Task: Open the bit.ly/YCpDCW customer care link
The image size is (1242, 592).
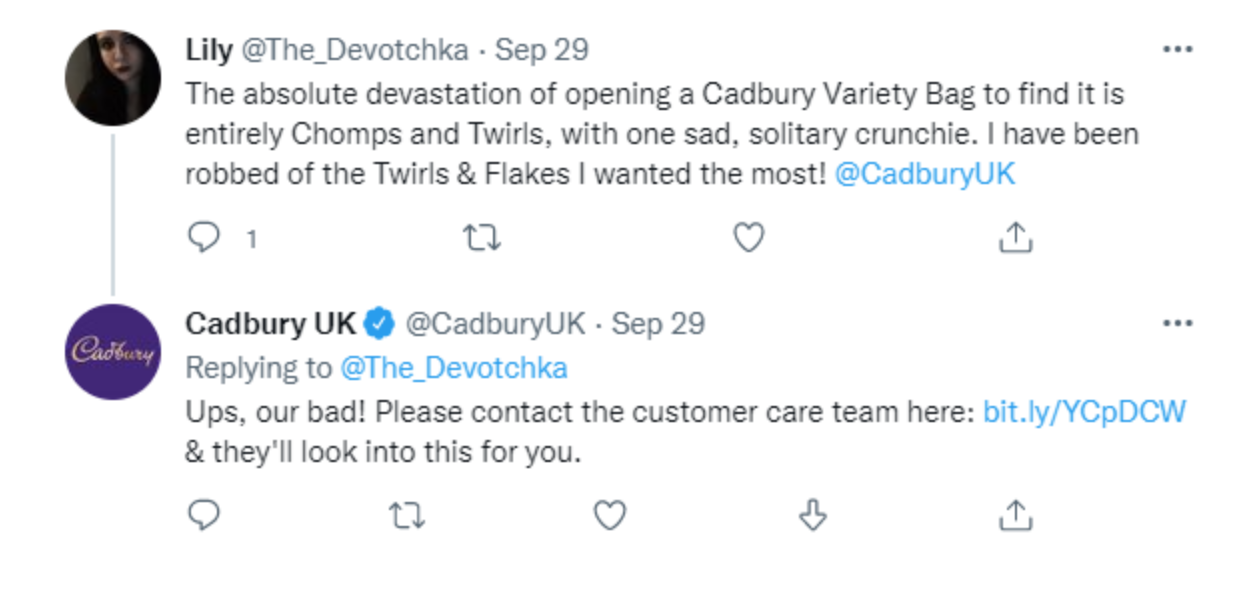Action: pos(1084,412)
